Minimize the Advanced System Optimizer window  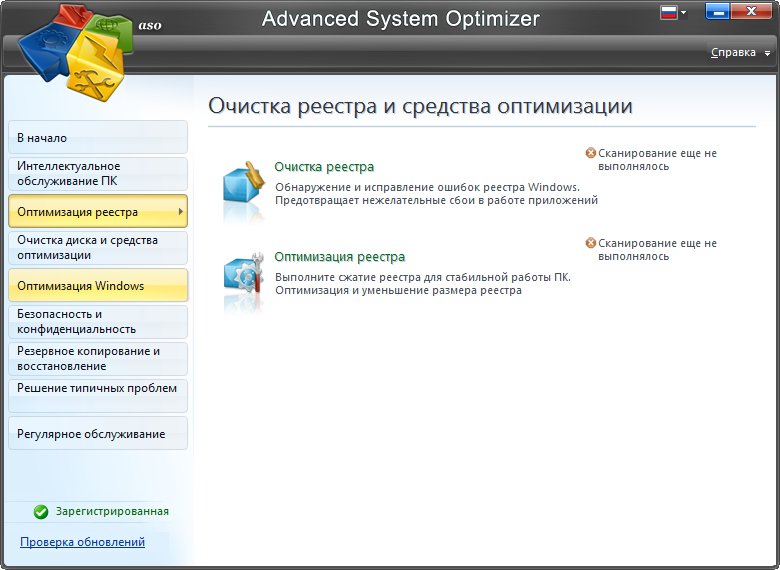[x=717, y=11]
